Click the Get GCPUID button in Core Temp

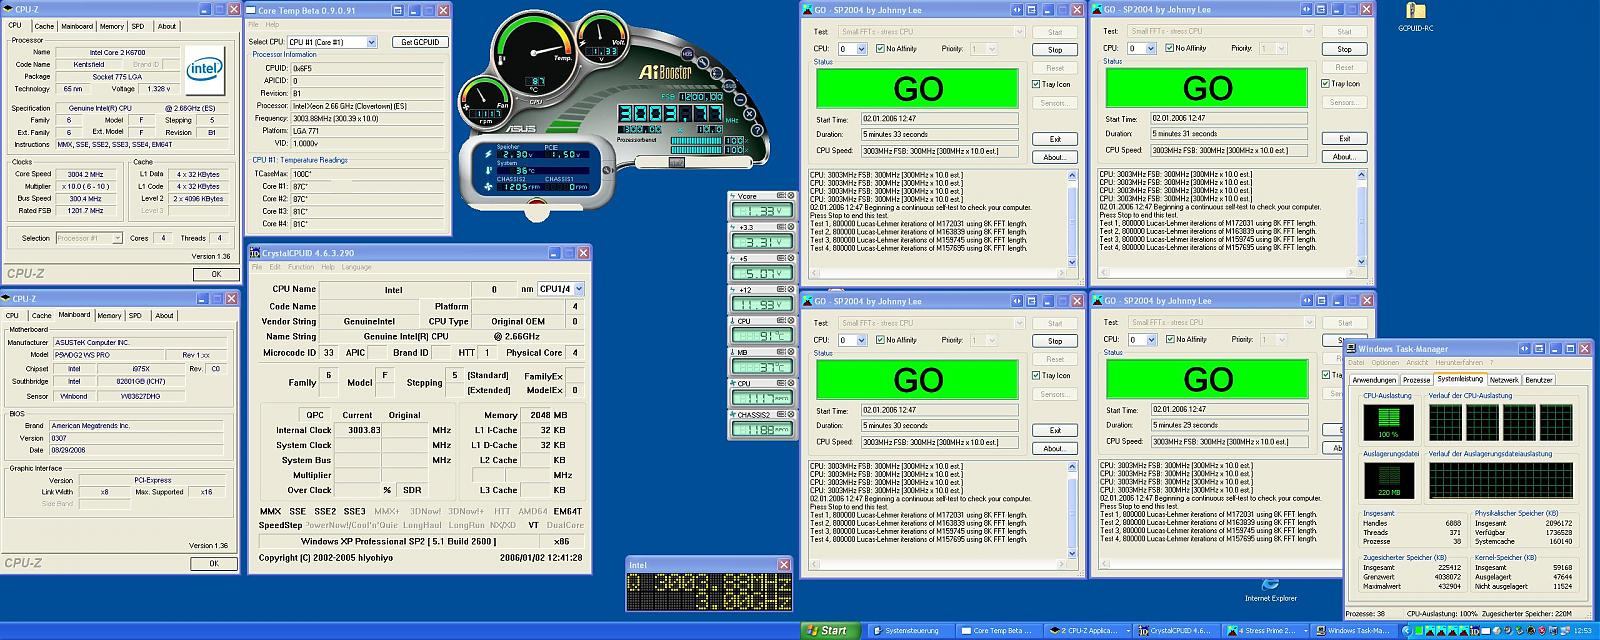[x=420, y=42]
